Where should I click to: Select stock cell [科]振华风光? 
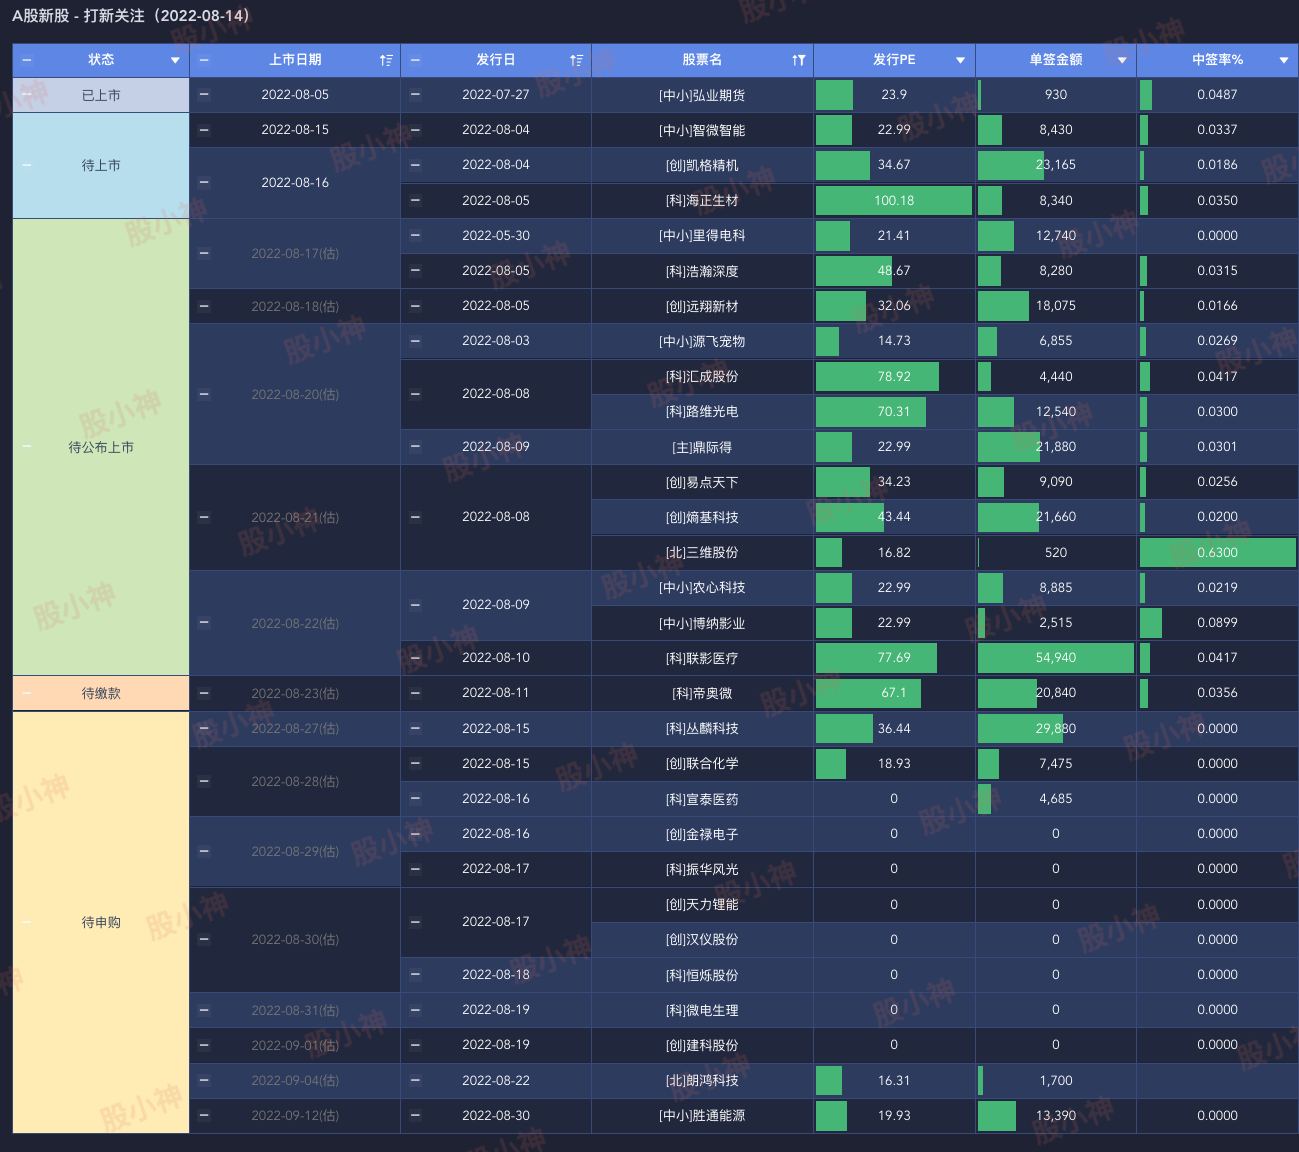tap(702, 869)
